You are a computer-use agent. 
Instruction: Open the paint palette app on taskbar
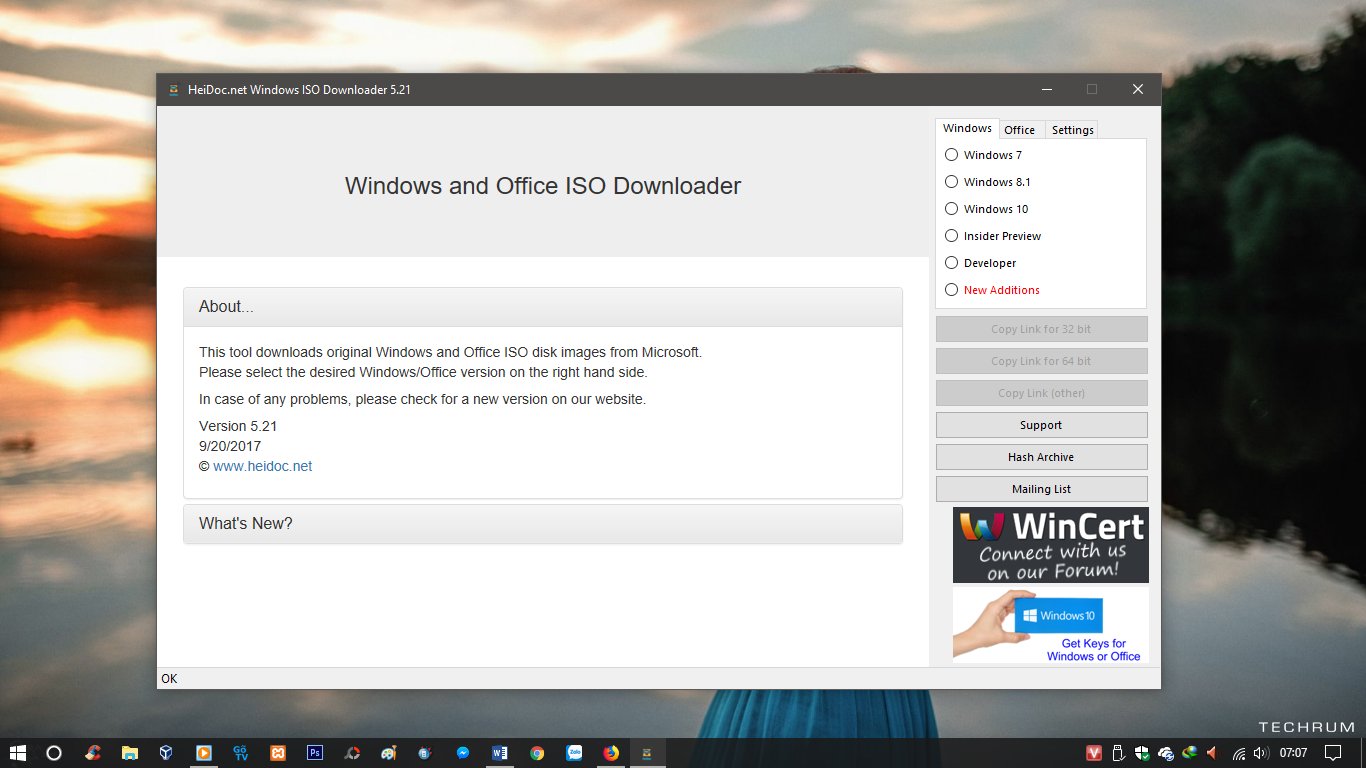[x=389, y=753]
